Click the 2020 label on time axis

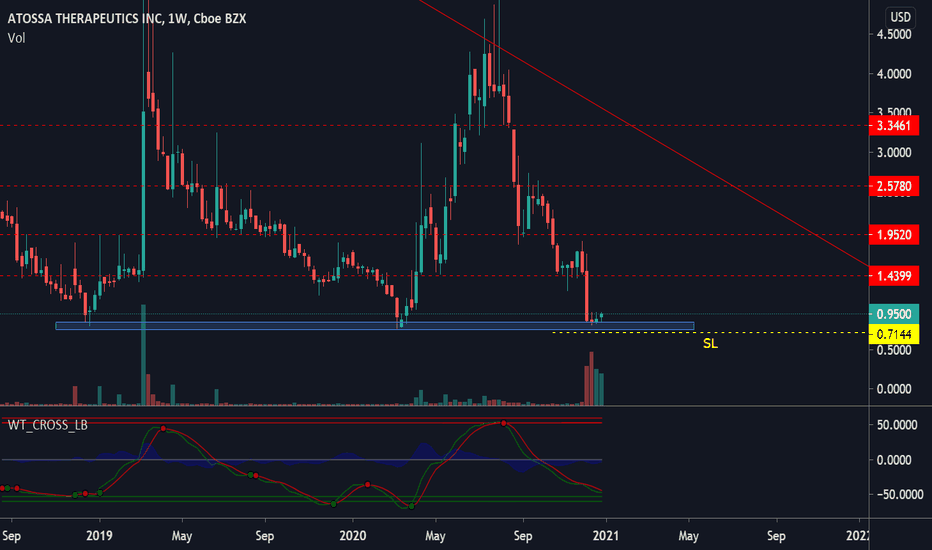pyautogui.click(x=352, y=536)
